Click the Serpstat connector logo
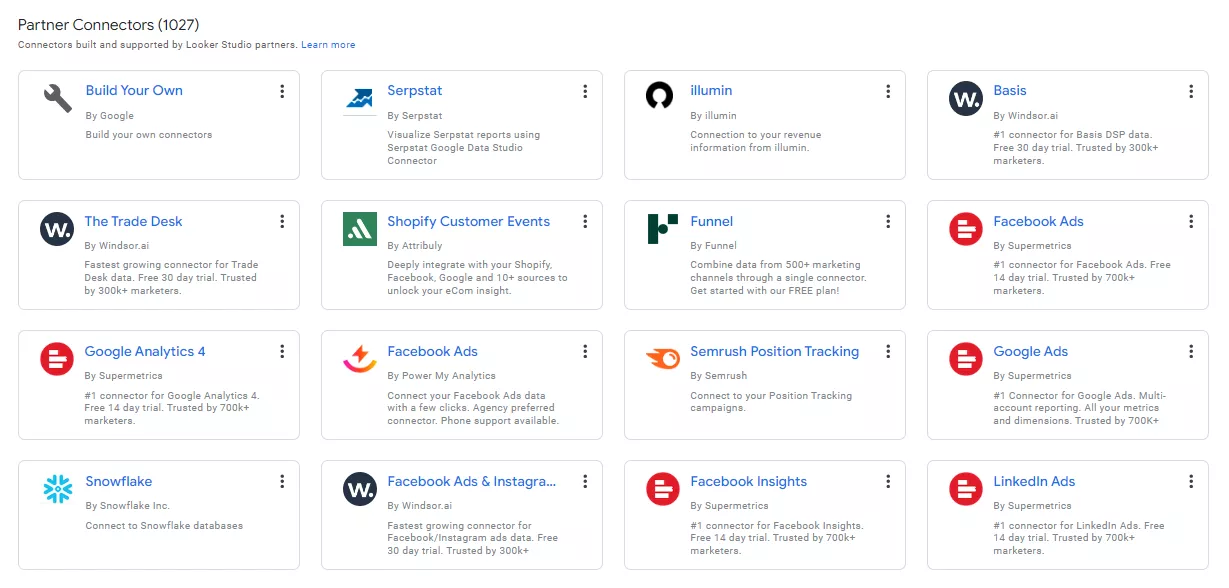 (360, 99)
